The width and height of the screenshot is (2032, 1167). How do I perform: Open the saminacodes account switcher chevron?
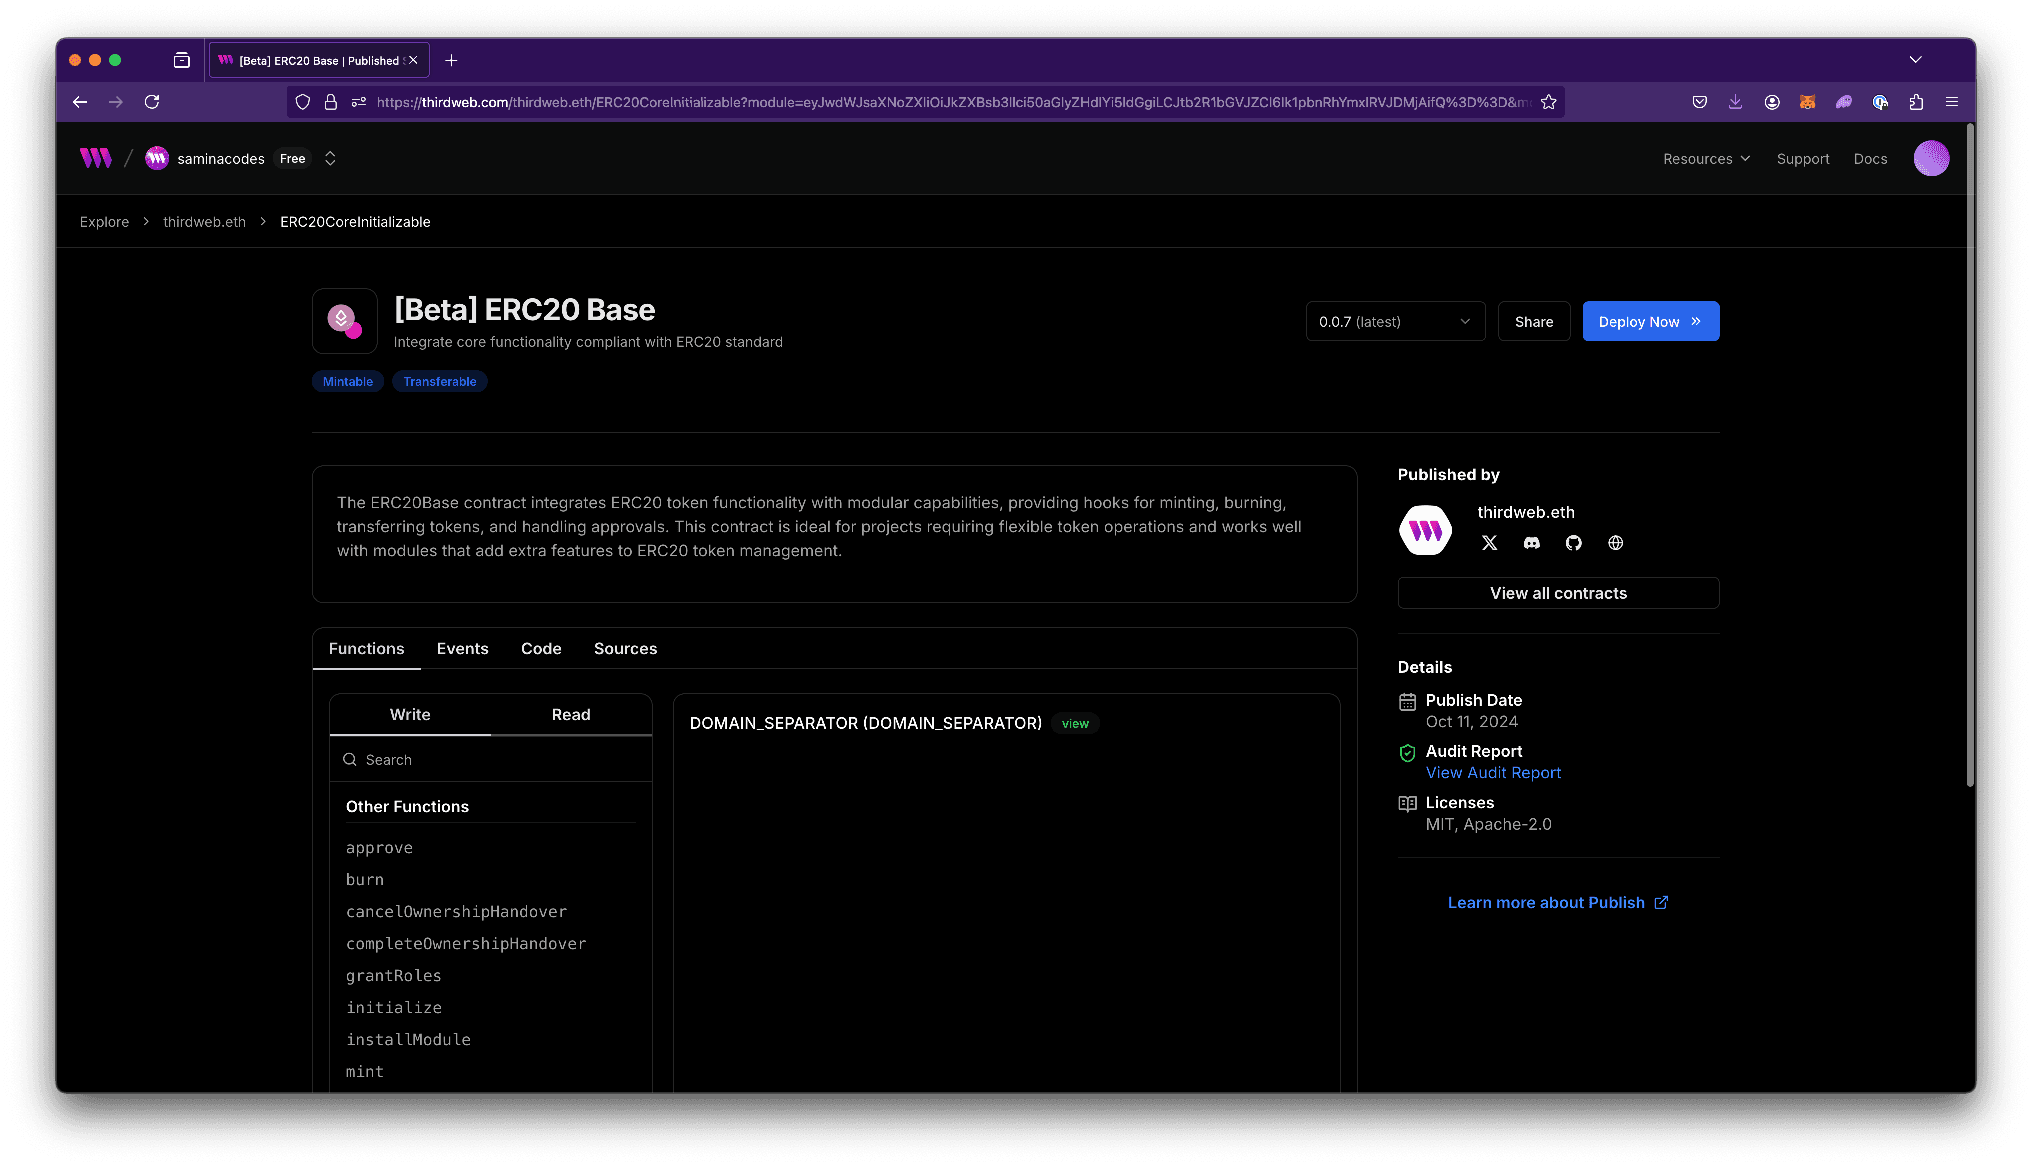pyautogui.click(x=330, y=158)
